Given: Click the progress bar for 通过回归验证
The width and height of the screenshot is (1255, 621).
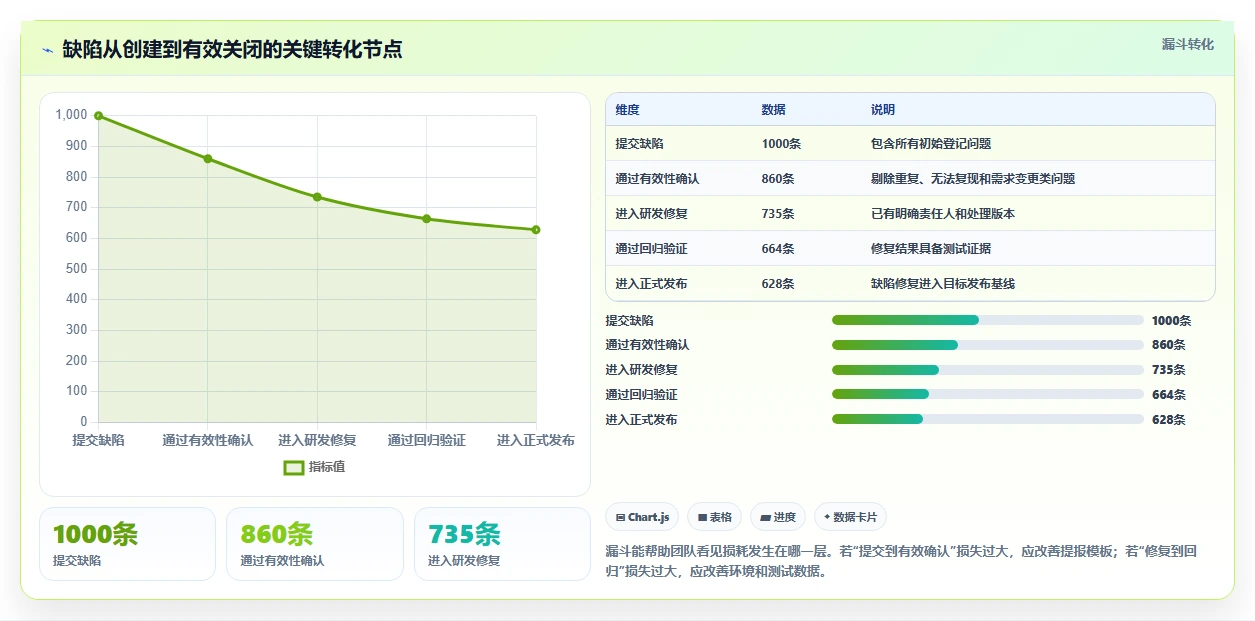Looking at the screenshot, I should point(988,395).
